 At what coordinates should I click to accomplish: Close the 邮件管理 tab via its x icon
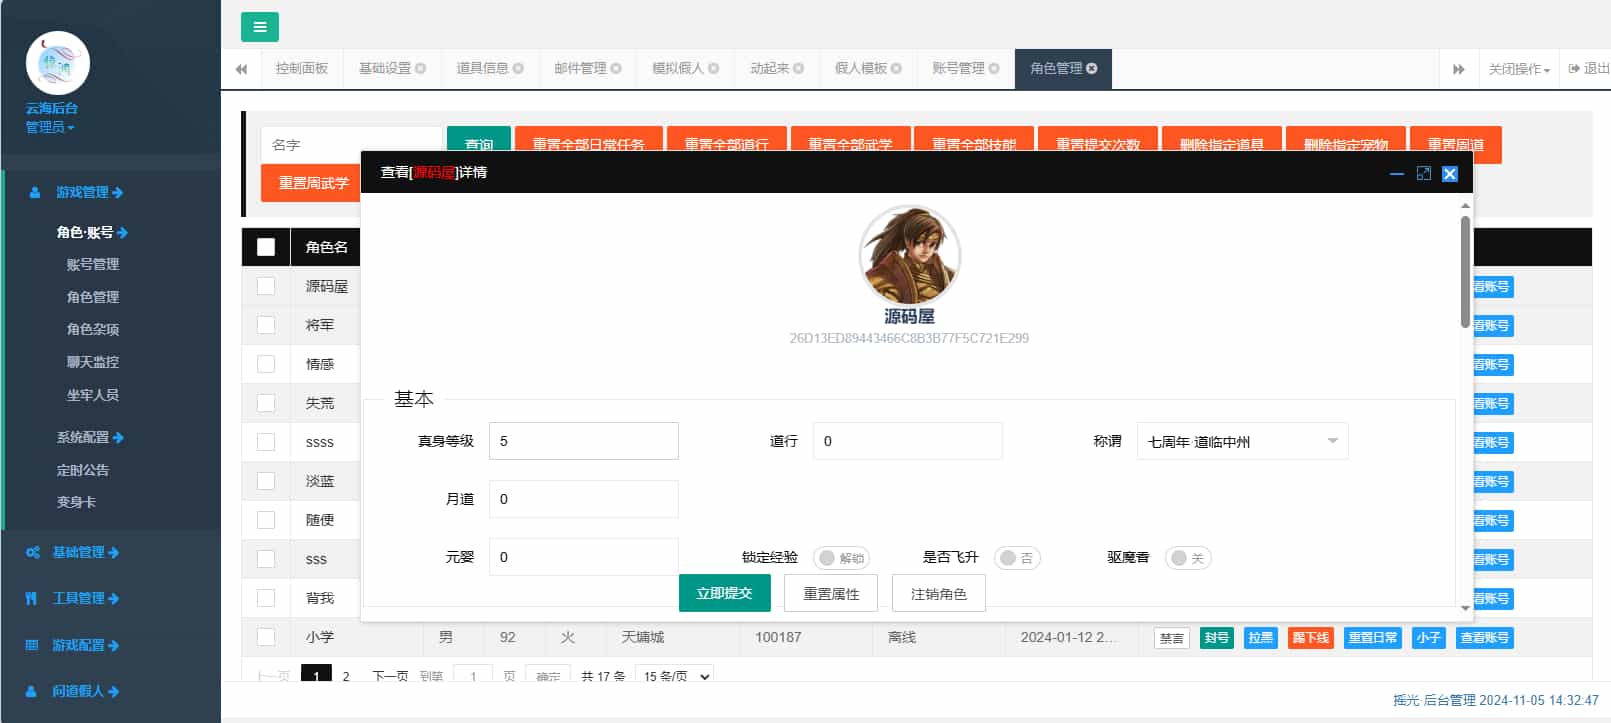pyautogui.click(x=616, y=68)
